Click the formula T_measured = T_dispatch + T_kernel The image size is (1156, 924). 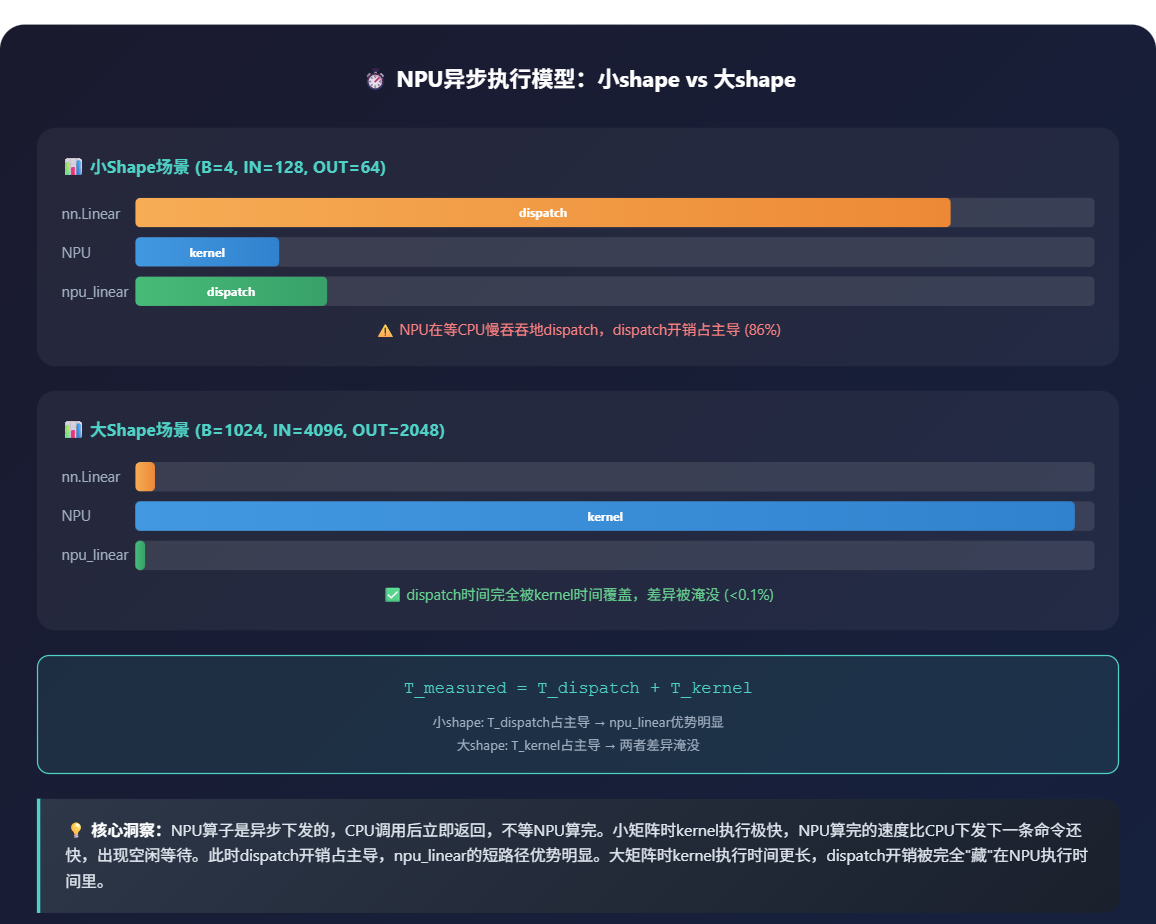coord(578,688)
